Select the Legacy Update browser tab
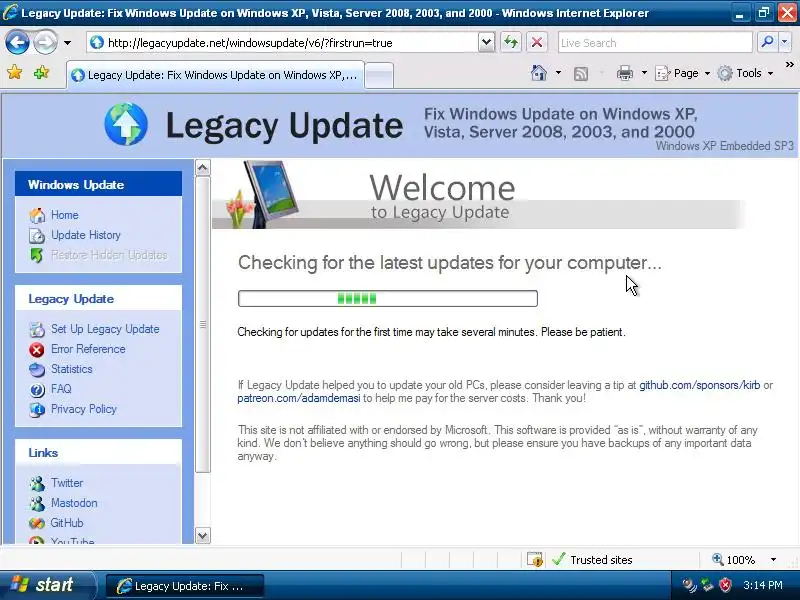Image resolution: width=800 pixels, height=600 pixels. pyautogui.click(x=216, y=75)
